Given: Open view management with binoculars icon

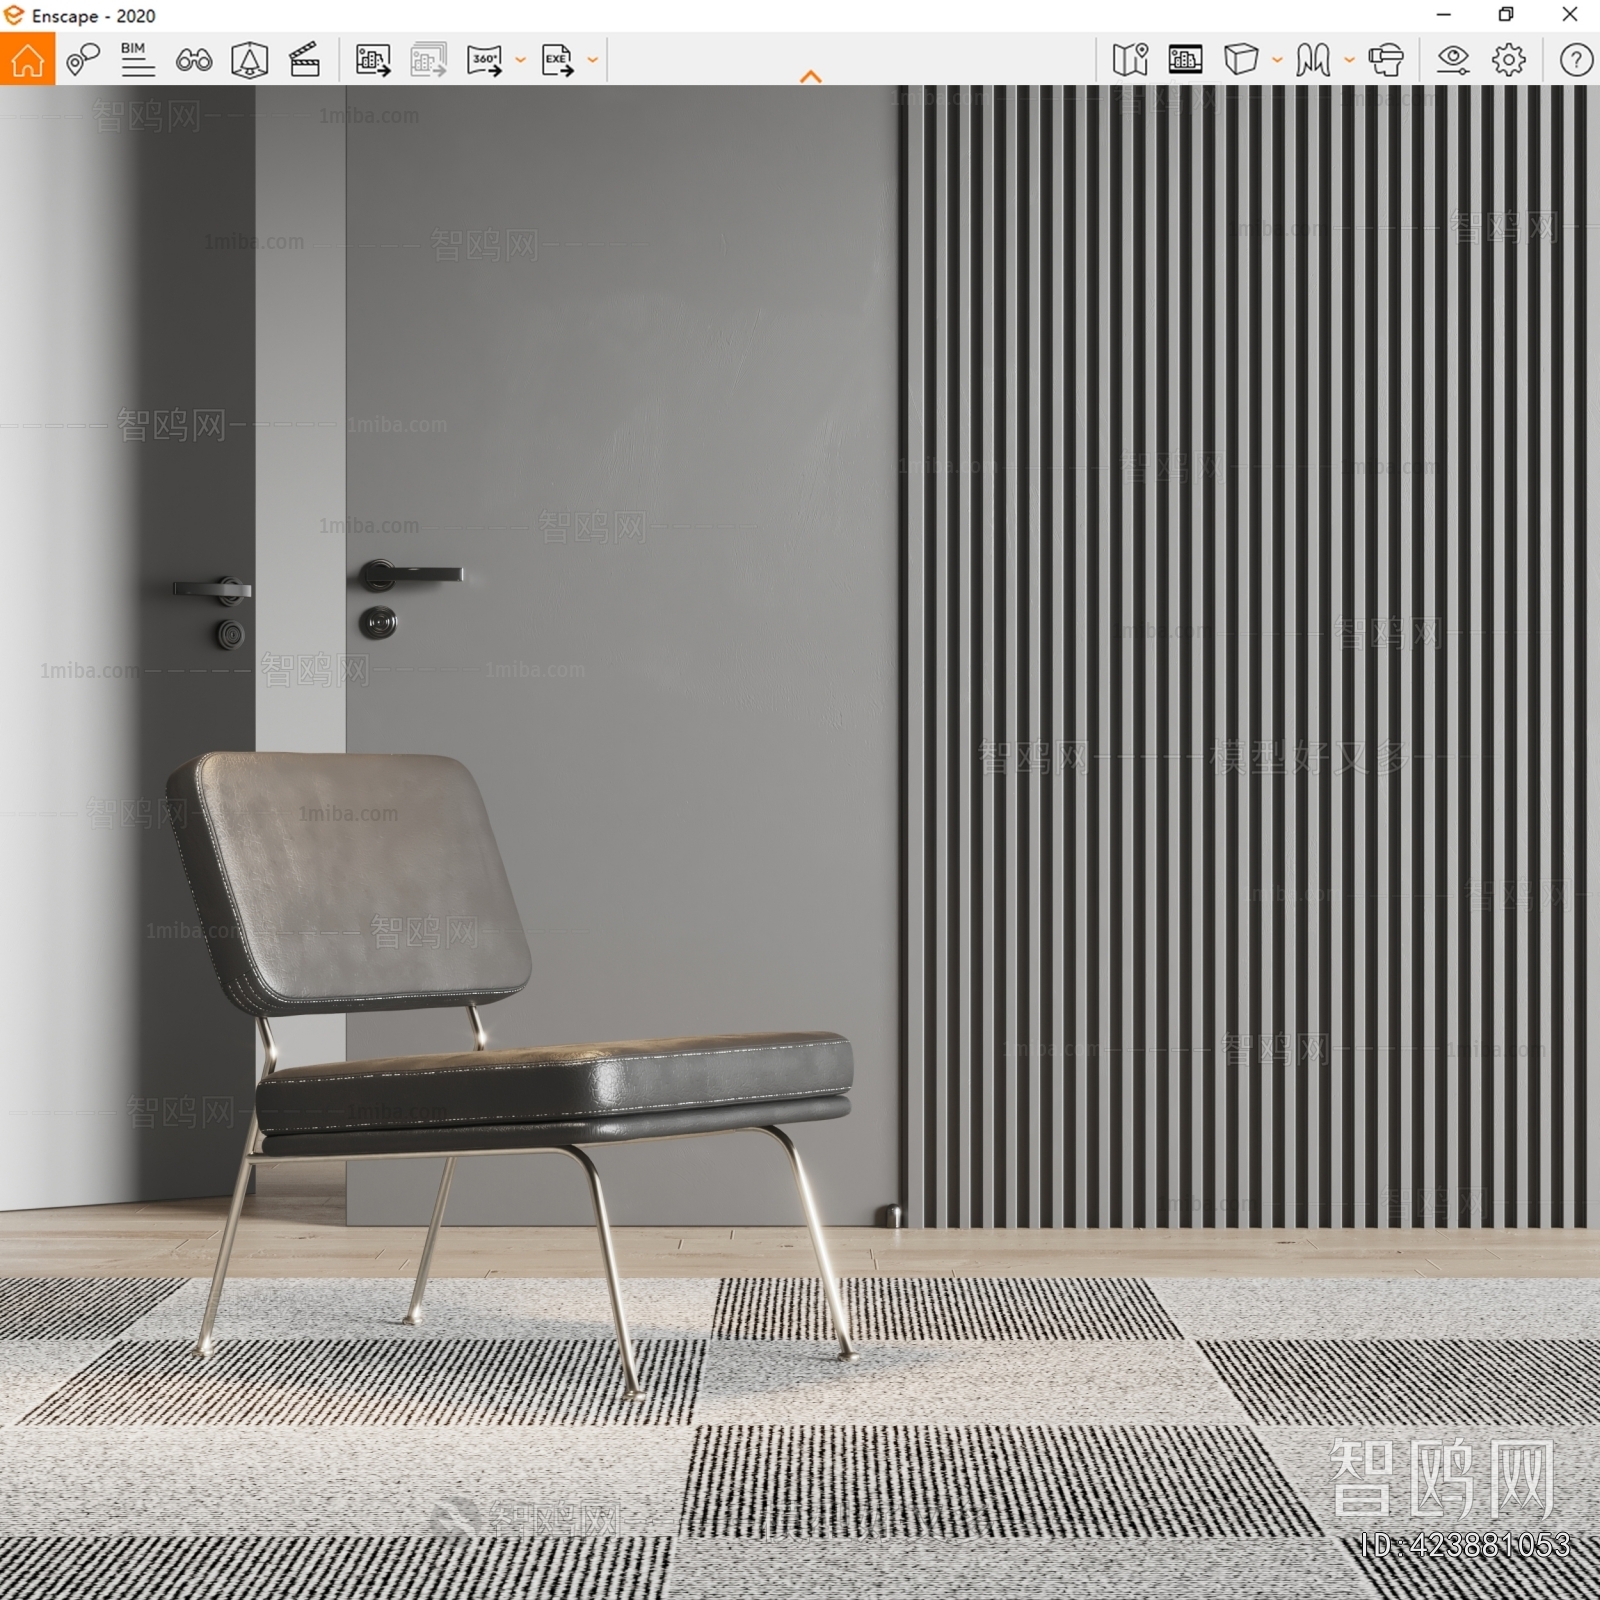Looking at the screenshot, I should click(x=194, y=60).
